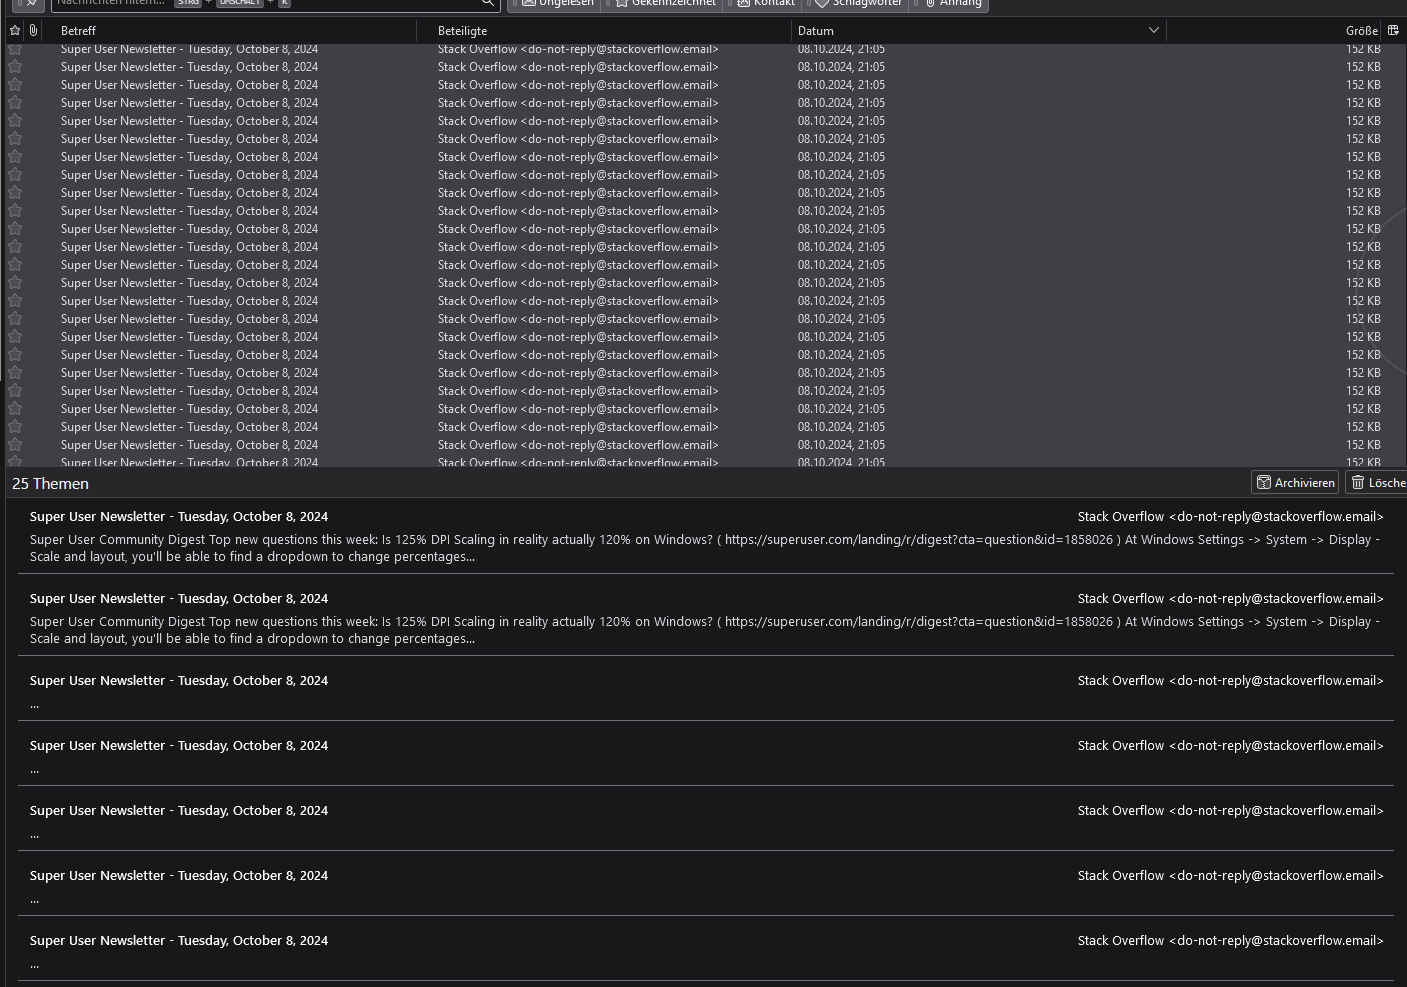Click the attachment paperclip column header

coord(33,31)
